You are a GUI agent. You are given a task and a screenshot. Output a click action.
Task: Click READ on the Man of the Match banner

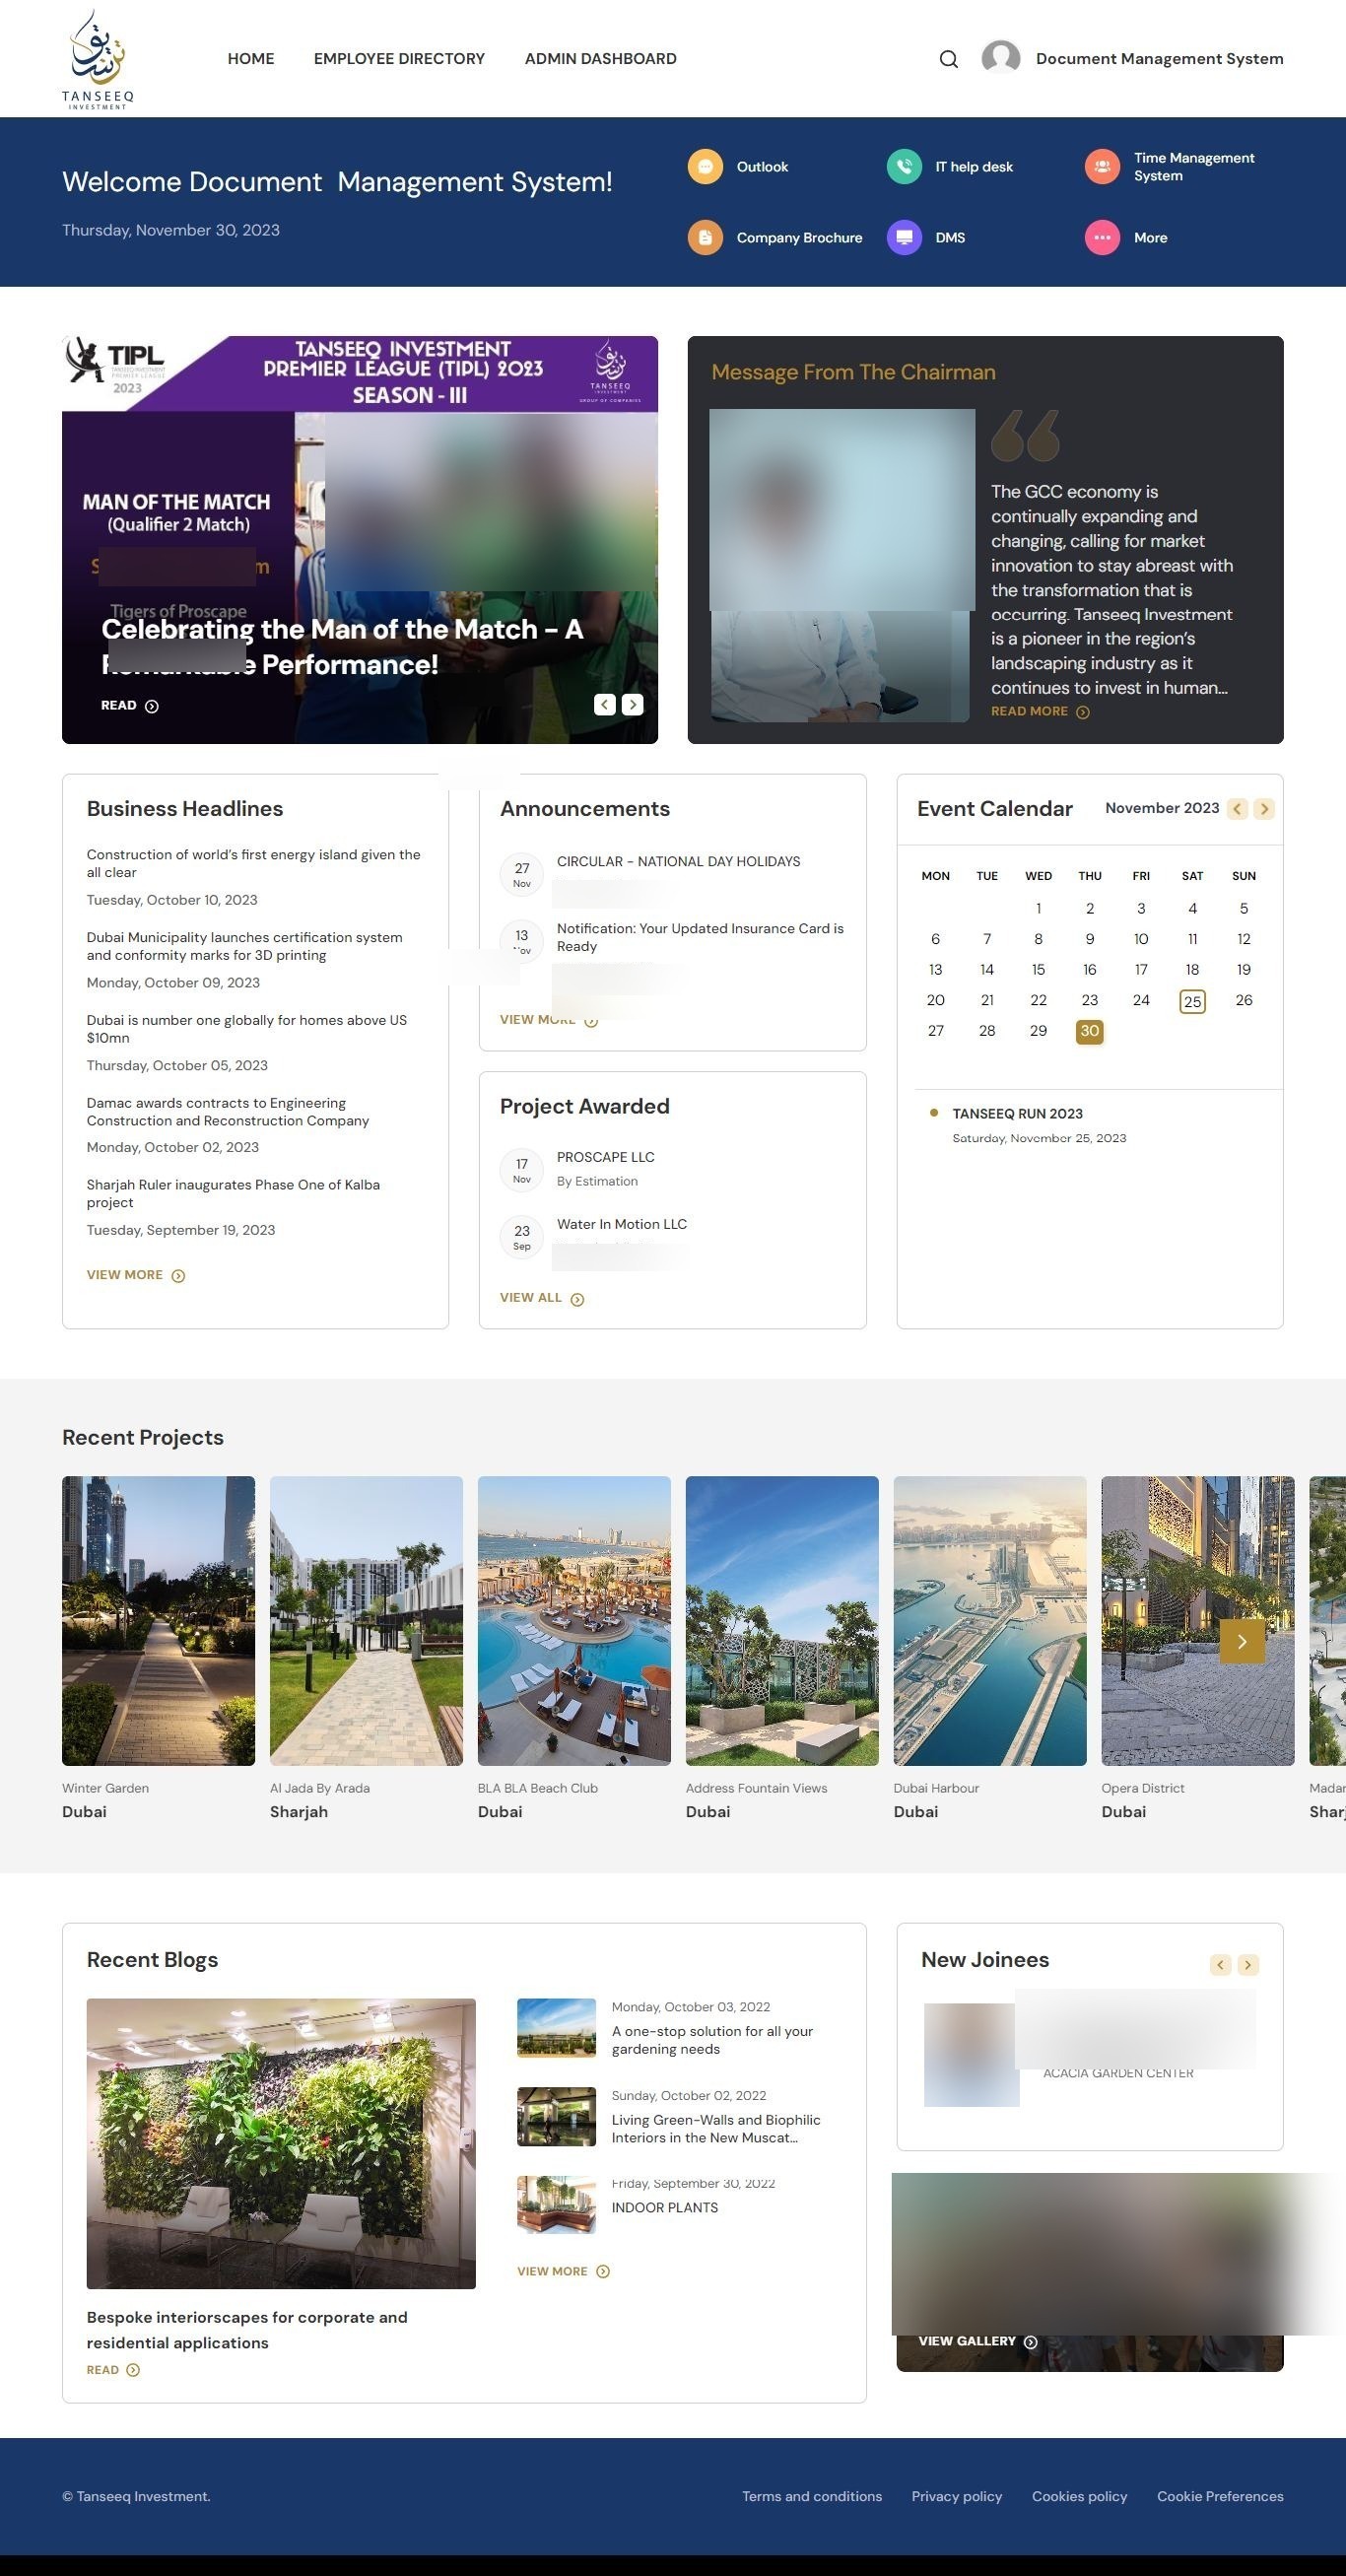coord(130,706)
